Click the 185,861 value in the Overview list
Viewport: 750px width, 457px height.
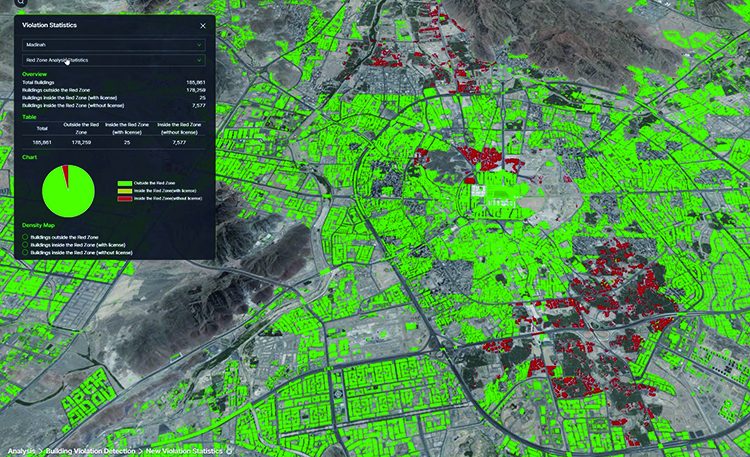coord(196,82)
